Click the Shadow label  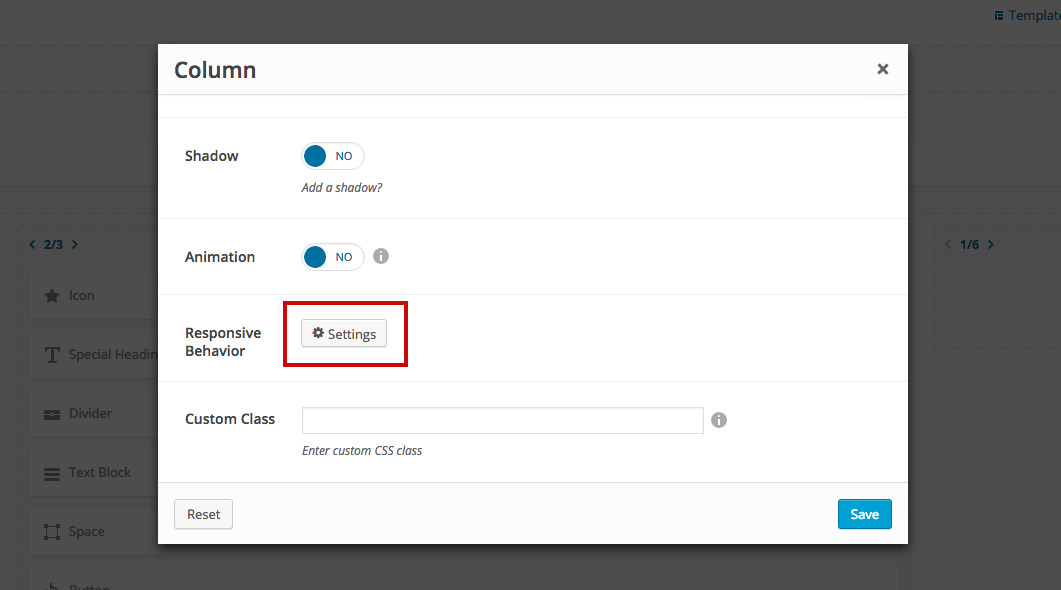[x=212, y=156]
